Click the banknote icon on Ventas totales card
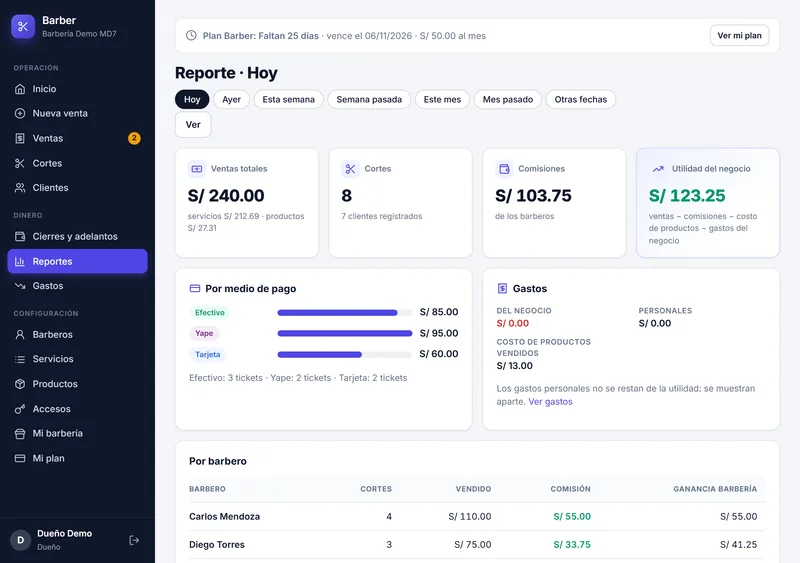This screenshot has height=563, width=800. [x=197, y=168]
